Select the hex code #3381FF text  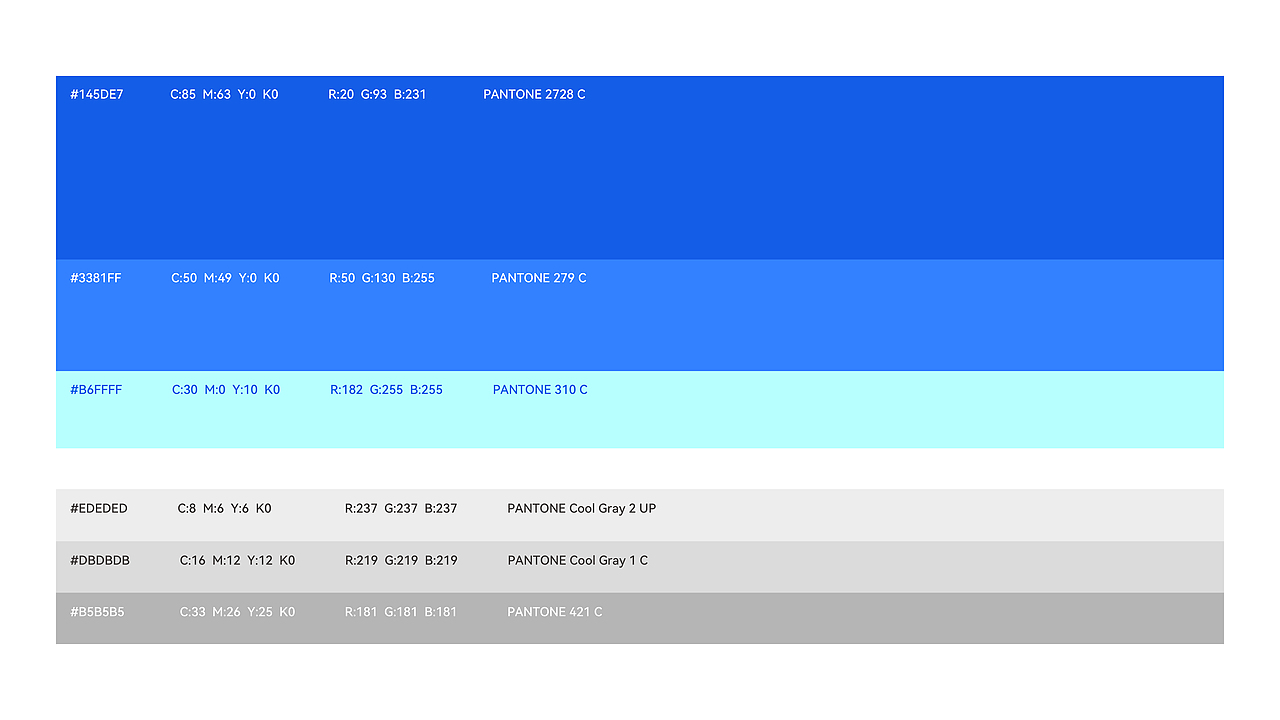click(96, 278)
